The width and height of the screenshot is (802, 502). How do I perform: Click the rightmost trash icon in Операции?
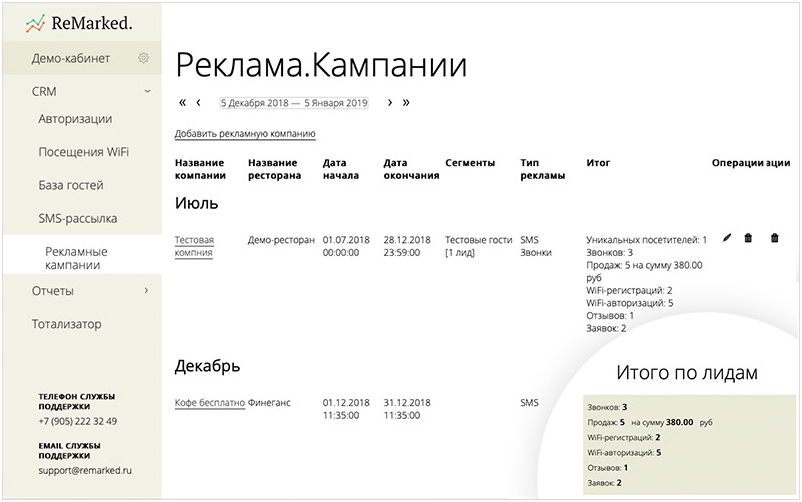click(774, 238)
